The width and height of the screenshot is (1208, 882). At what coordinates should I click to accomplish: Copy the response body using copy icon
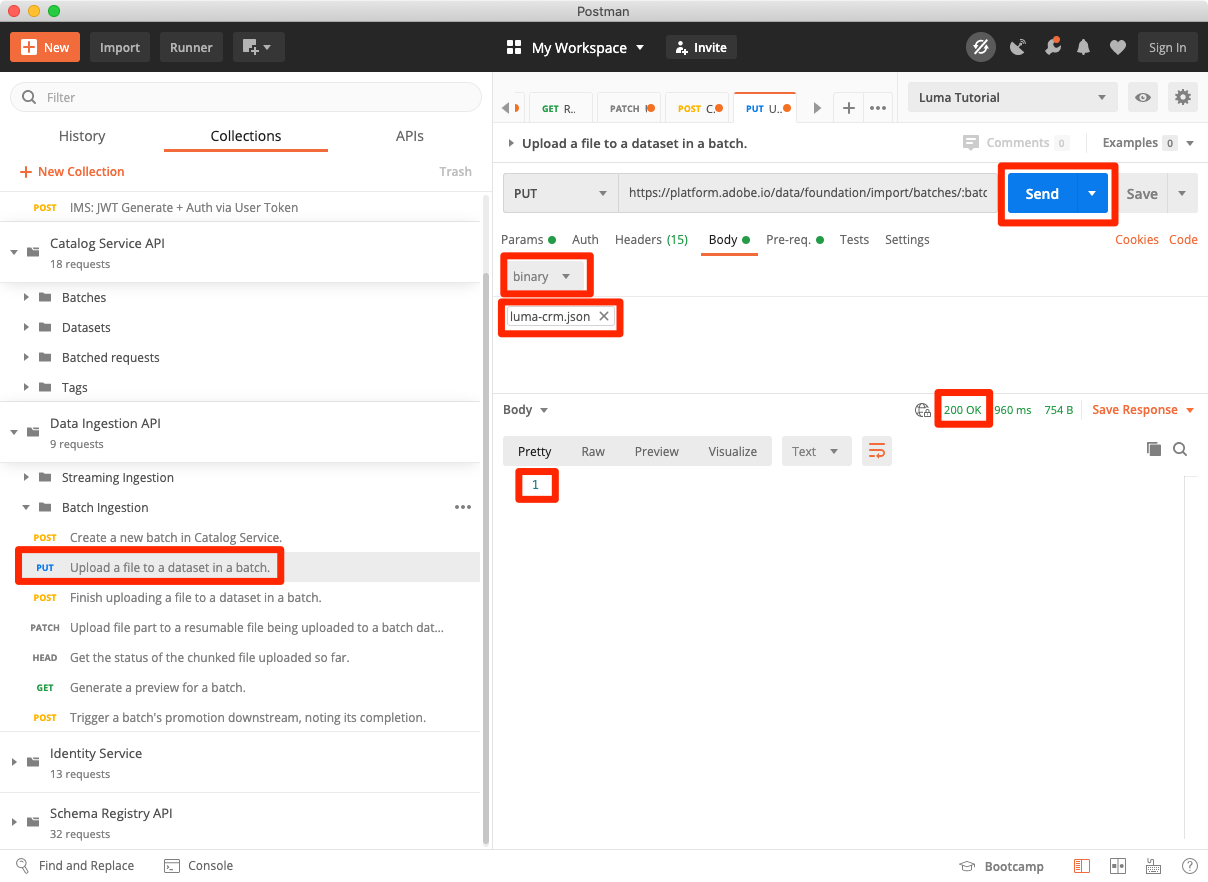click(1154, 449)
